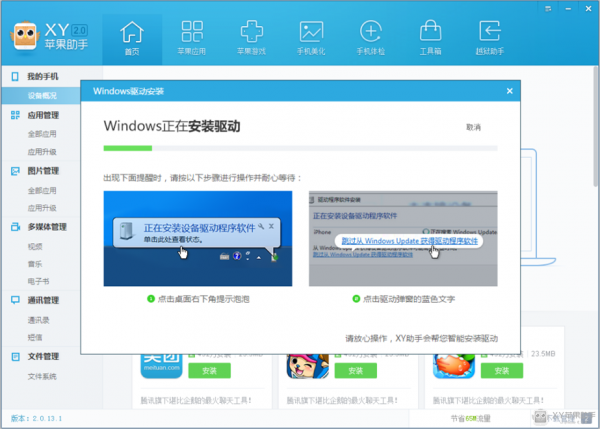Click the 美团 app icon

point(161,366)
